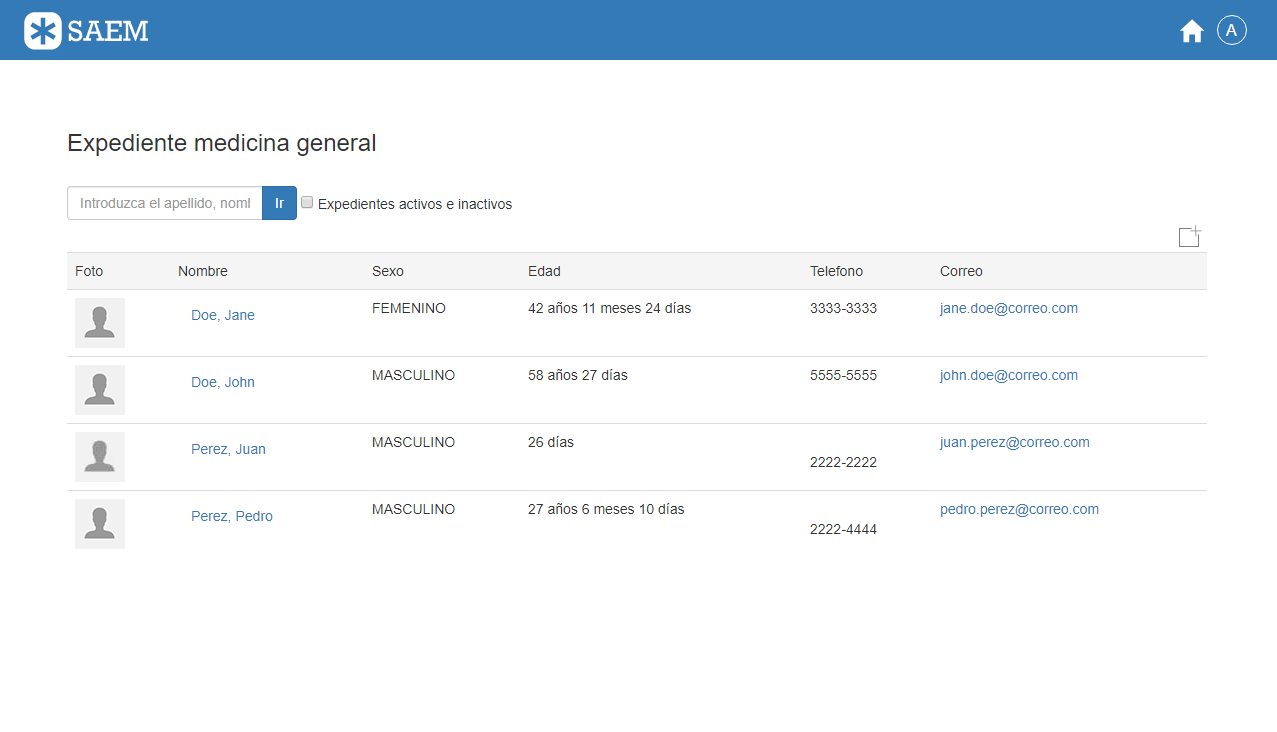Select phone number 2222-4444
The height and width of the screenshot is (732, 1277).
click(x=843, y=529)
